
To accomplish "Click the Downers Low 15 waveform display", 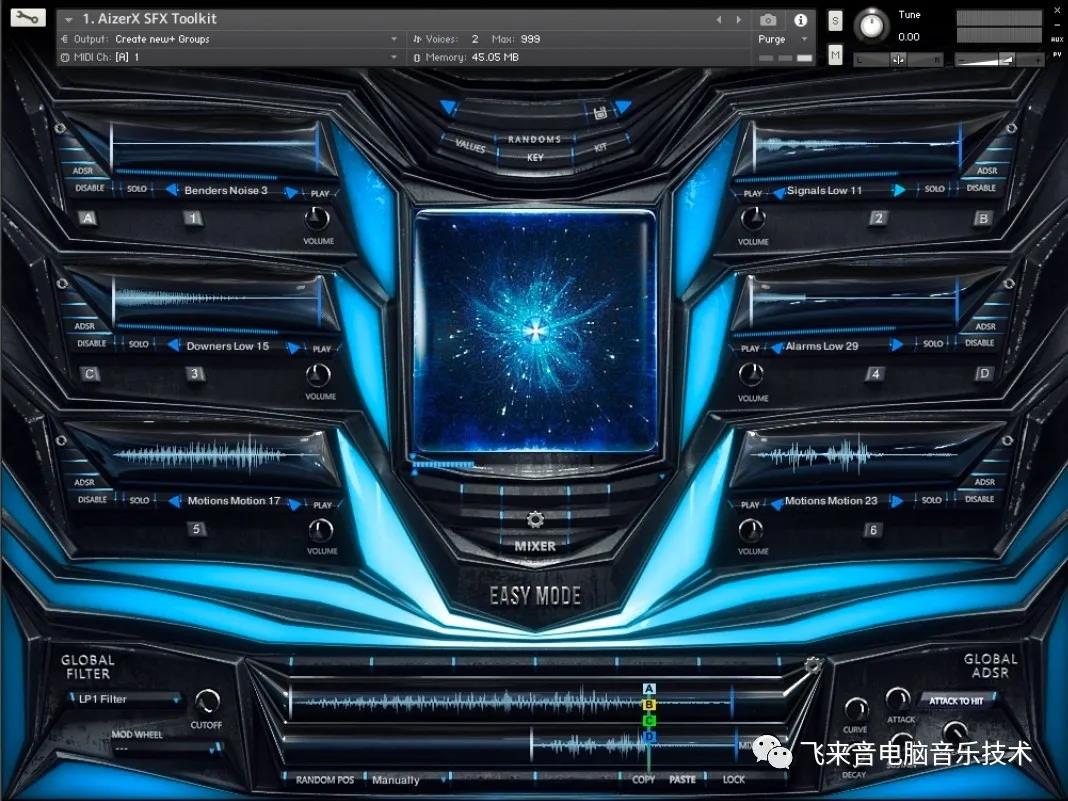I will point(218,299).
